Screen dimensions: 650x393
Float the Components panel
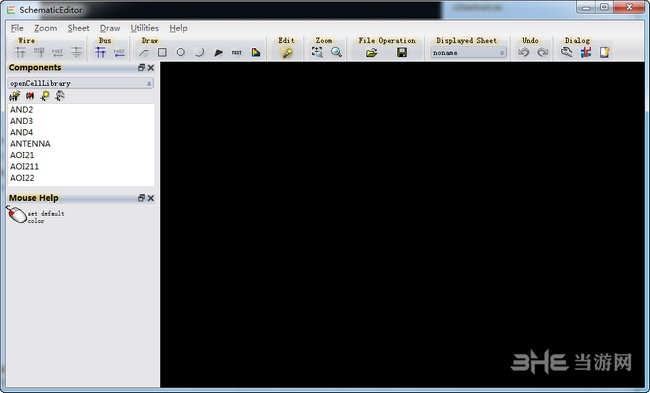141,68
